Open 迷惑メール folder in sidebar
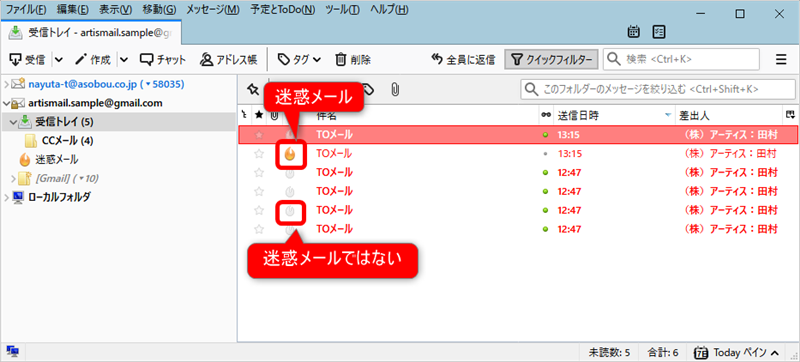800x362 pixels. click(56, 160)
